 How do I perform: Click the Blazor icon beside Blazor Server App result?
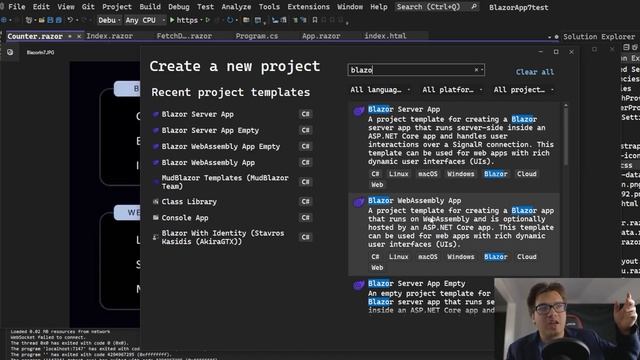pyautogui.click(x=359, y=111)
